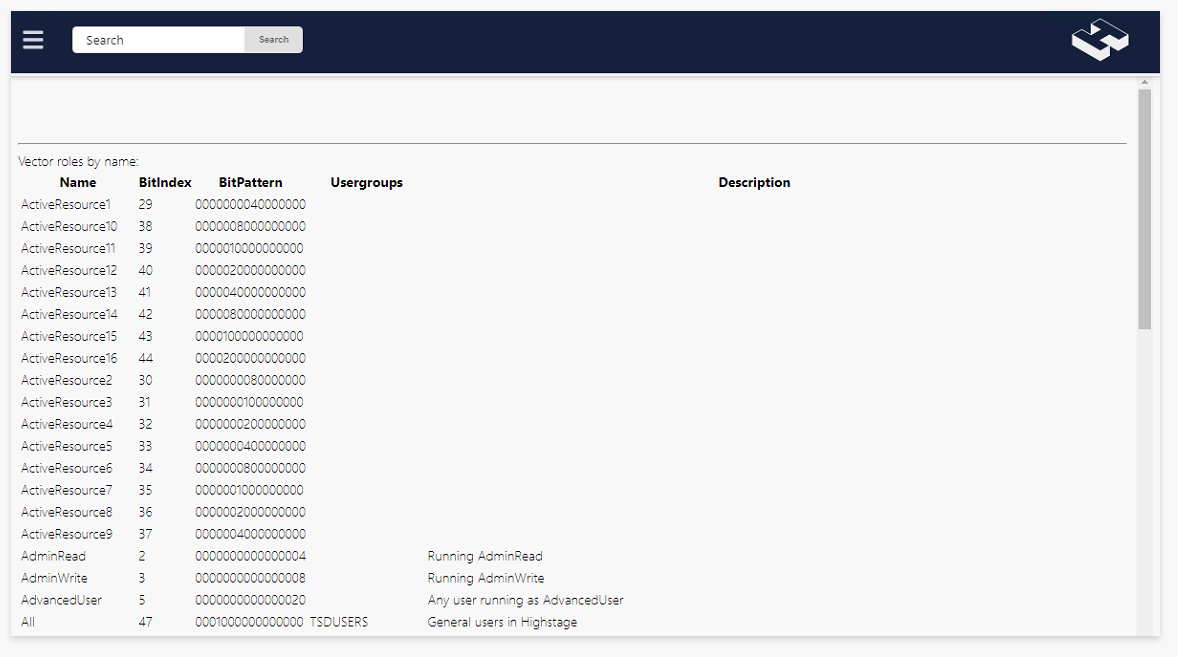The height and width of the screenshot is (657, 1178).
Task: Click bit pattern 0000000000000004
Action: 251,556
